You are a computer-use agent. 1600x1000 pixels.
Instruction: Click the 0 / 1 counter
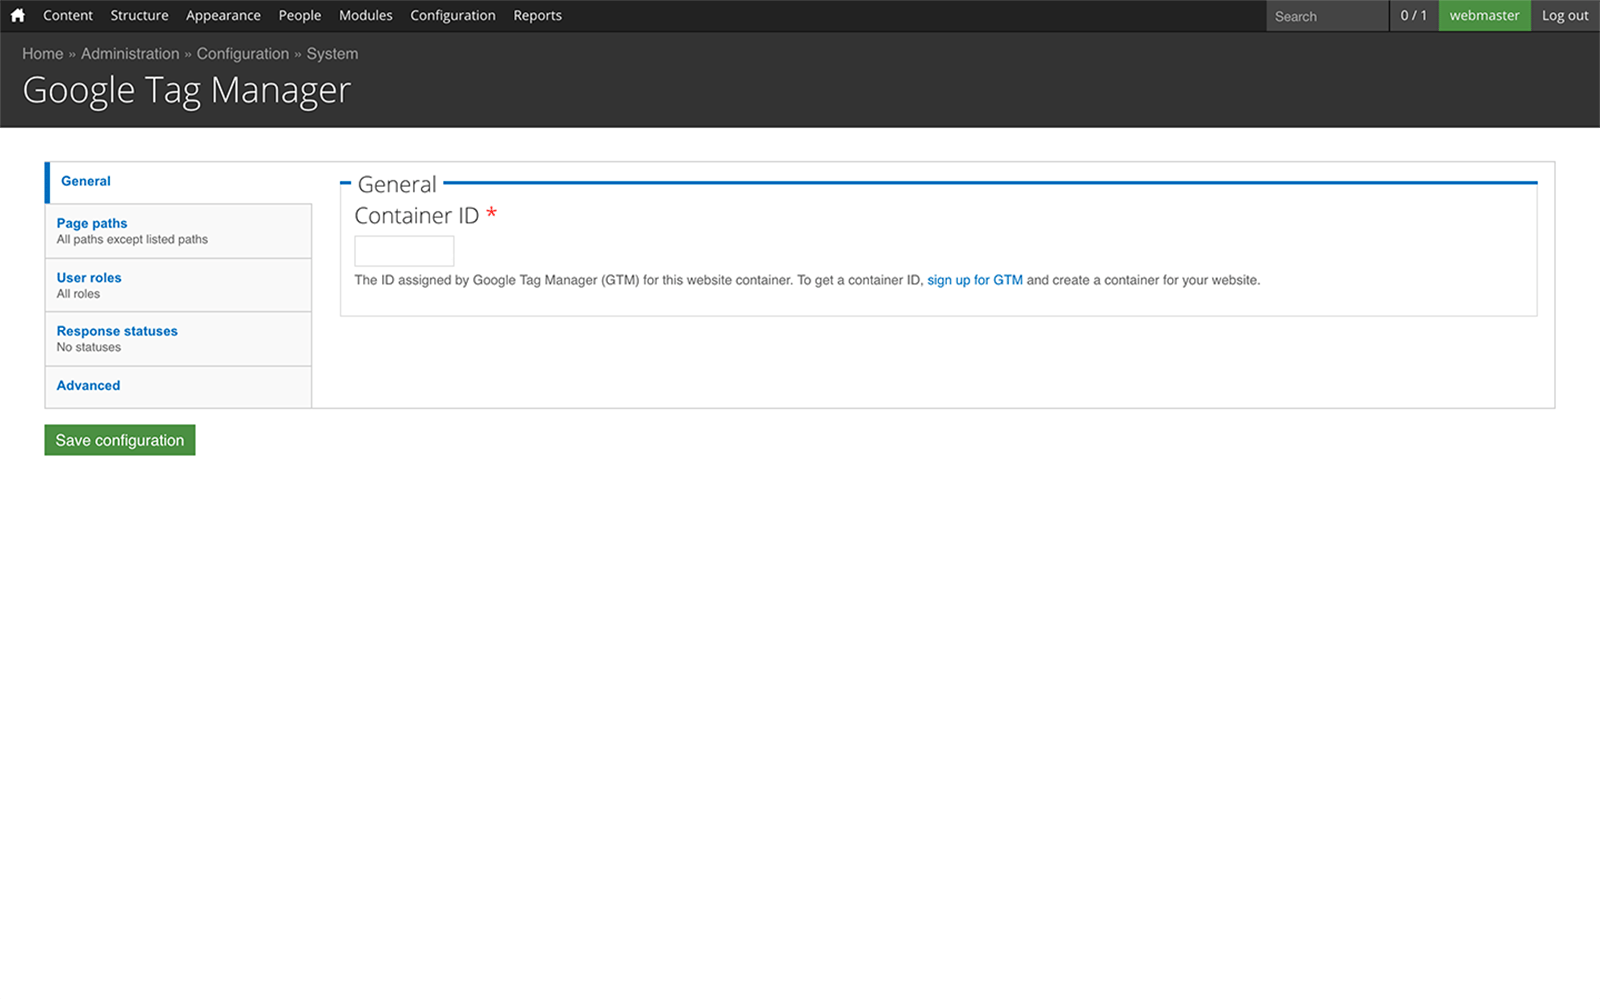pos(1414,15)
